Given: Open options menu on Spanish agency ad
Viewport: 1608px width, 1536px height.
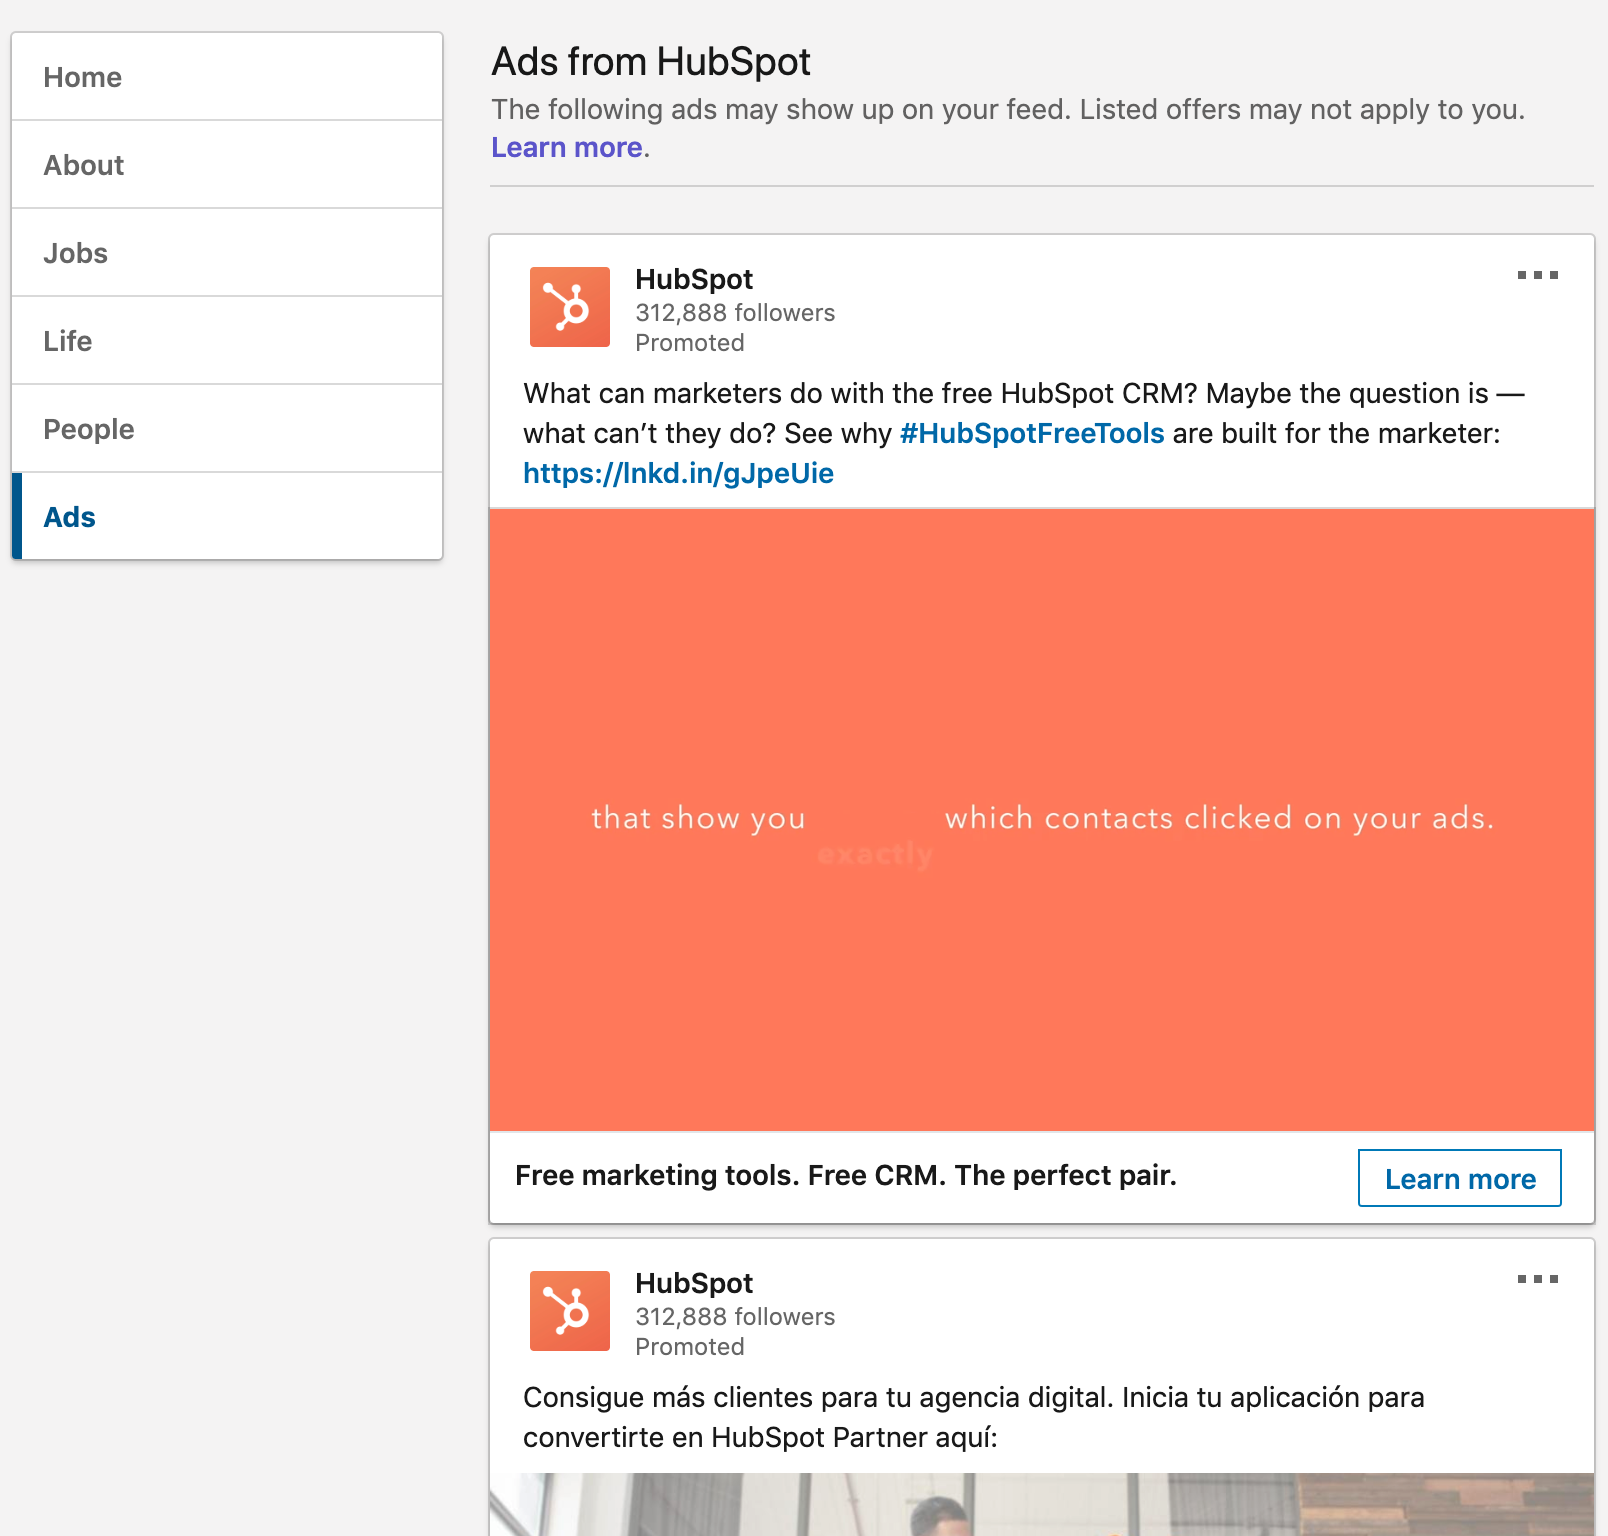Looking at the screenshot, I should [1538, 1279].
